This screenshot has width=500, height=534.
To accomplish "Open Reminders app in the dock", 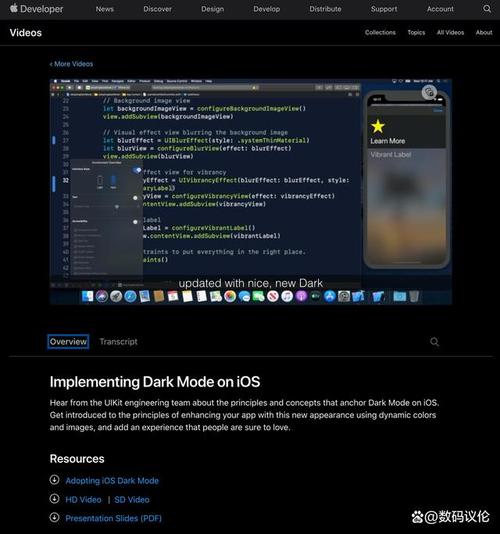I will (201, 296).
